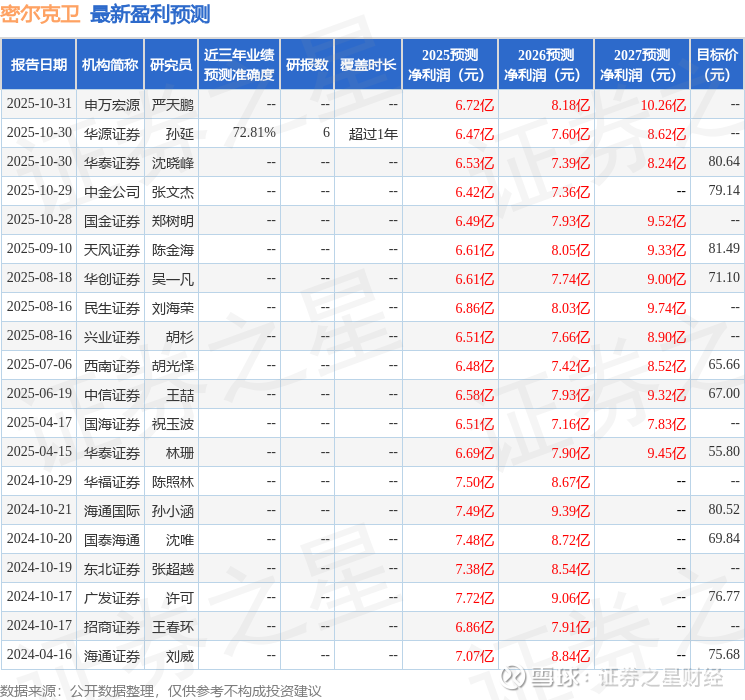This screenshot has width=745, height=700.
Task: Select the 兴业证券 institution cell
Action: [112, 337]
